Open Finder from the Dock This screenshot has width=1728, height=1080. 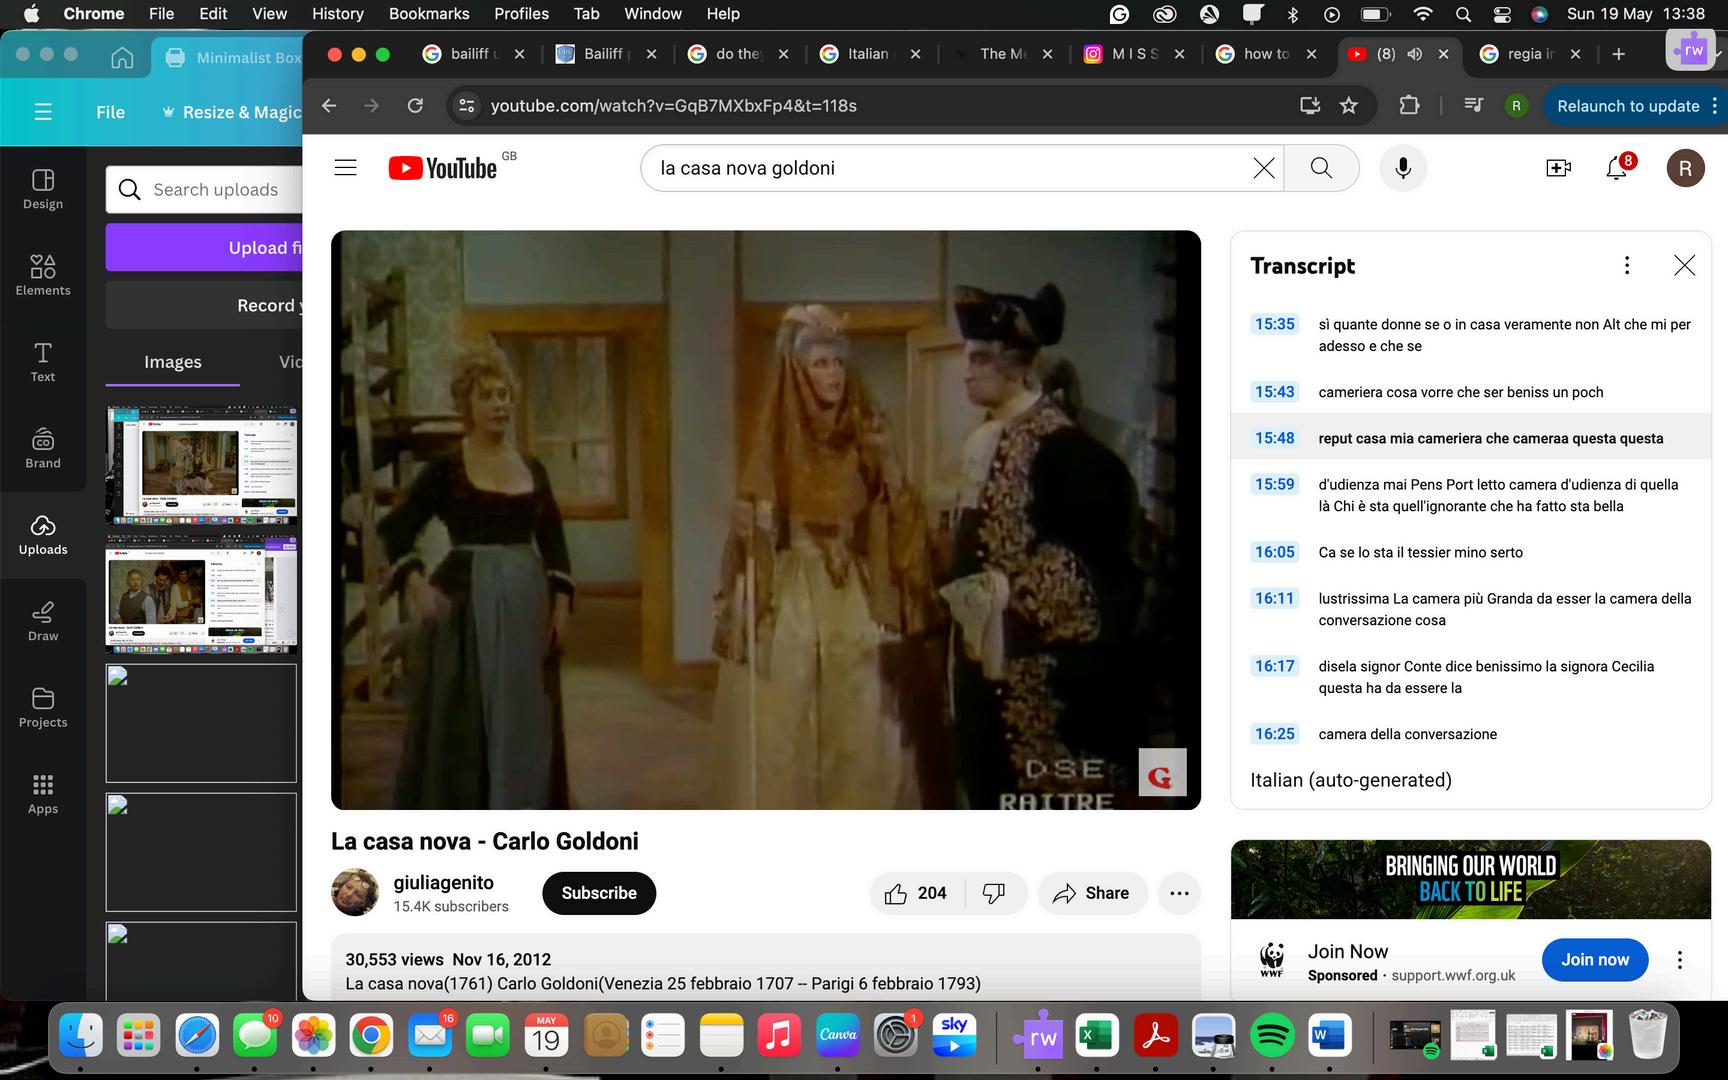click(x=80, y=1036)
